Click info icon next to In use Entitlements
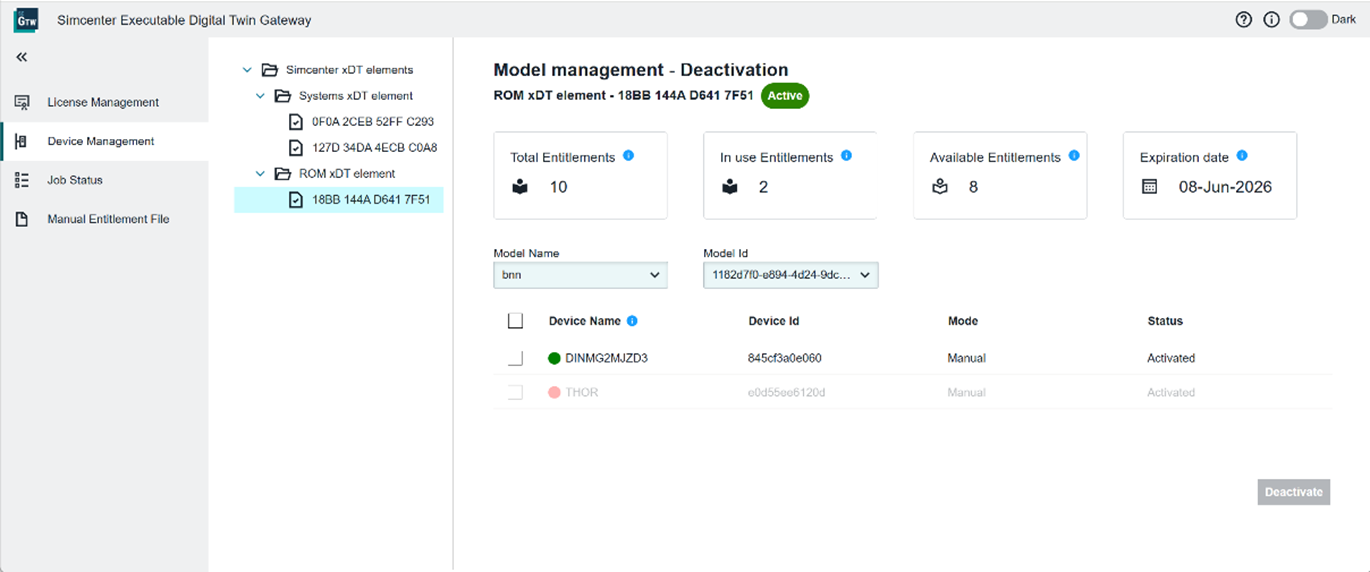 click(x=846, y=156)
